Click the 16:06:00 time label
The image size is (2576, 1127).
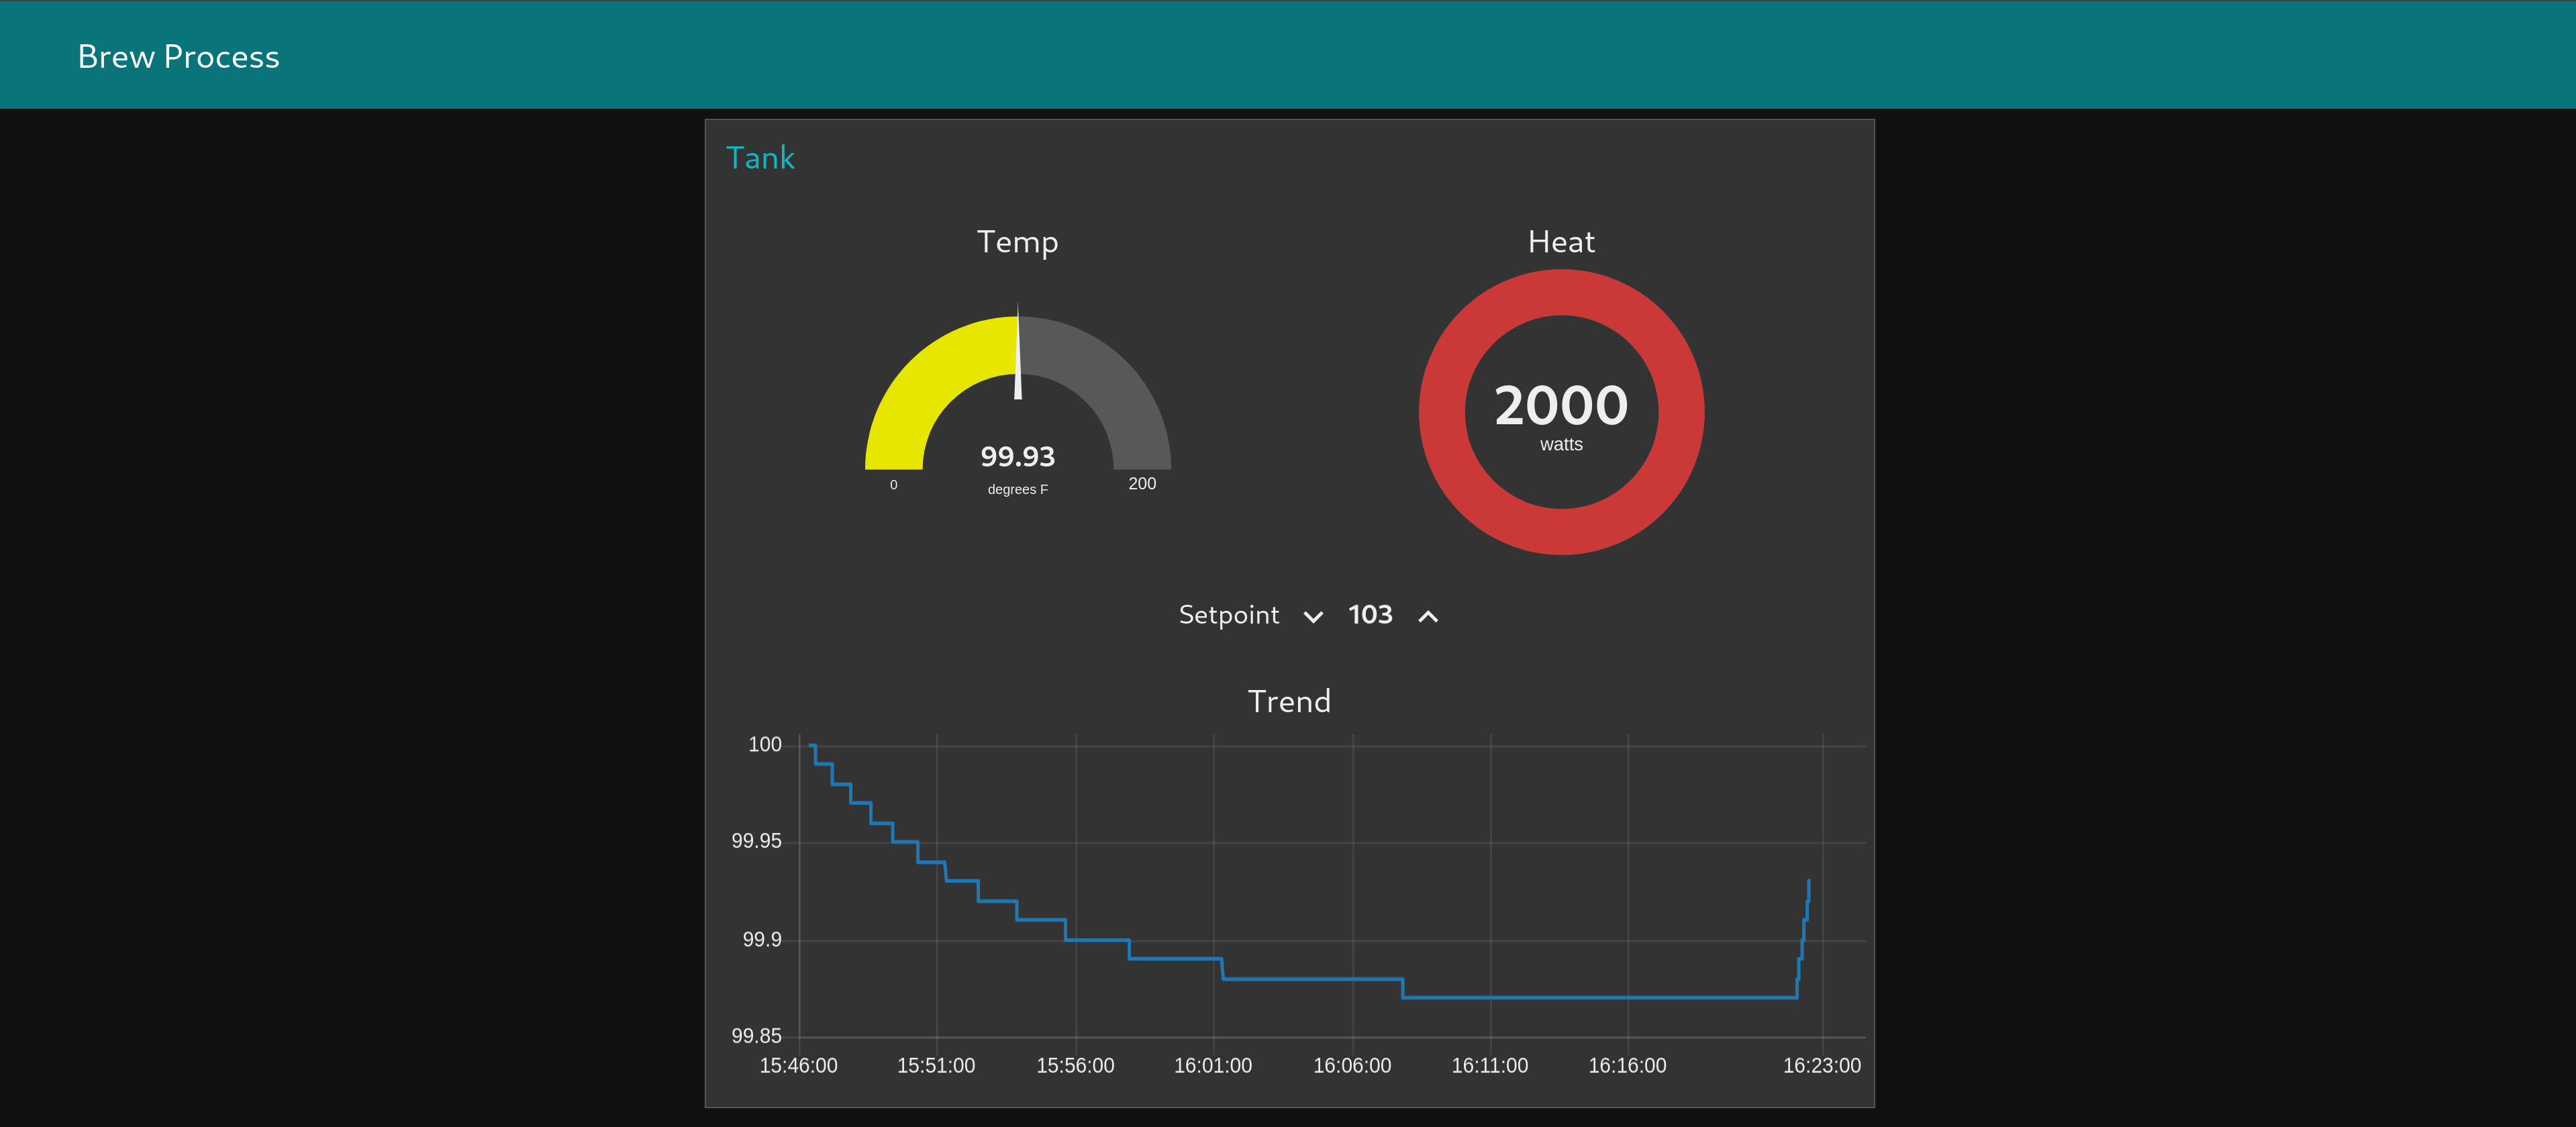pyautogui.click(x=1352, y=1066)
